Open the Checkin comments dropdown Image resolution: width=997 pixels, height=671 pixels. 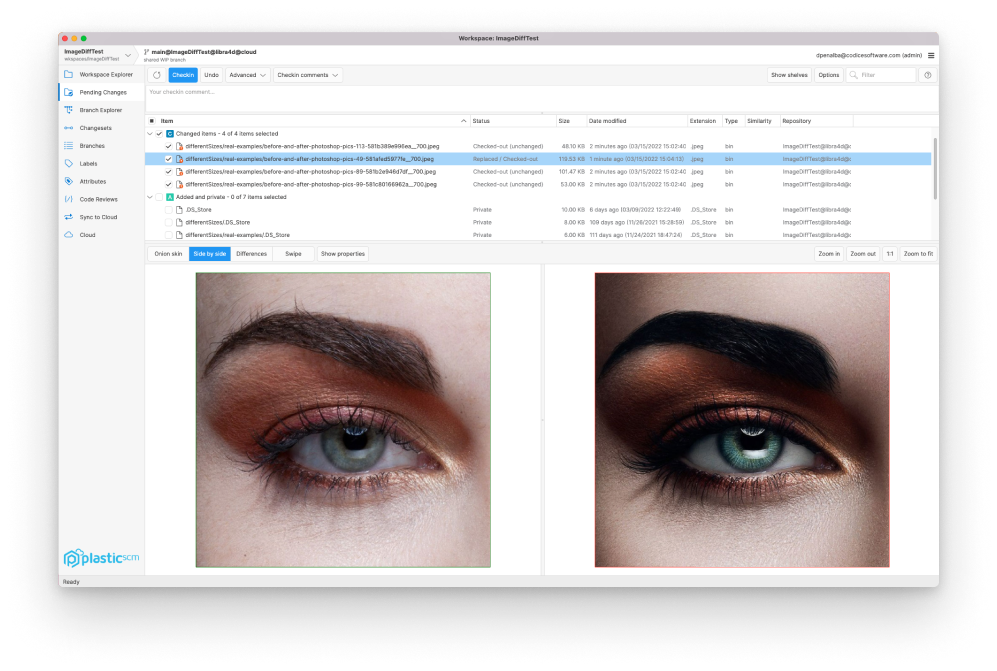coord(308,75)
